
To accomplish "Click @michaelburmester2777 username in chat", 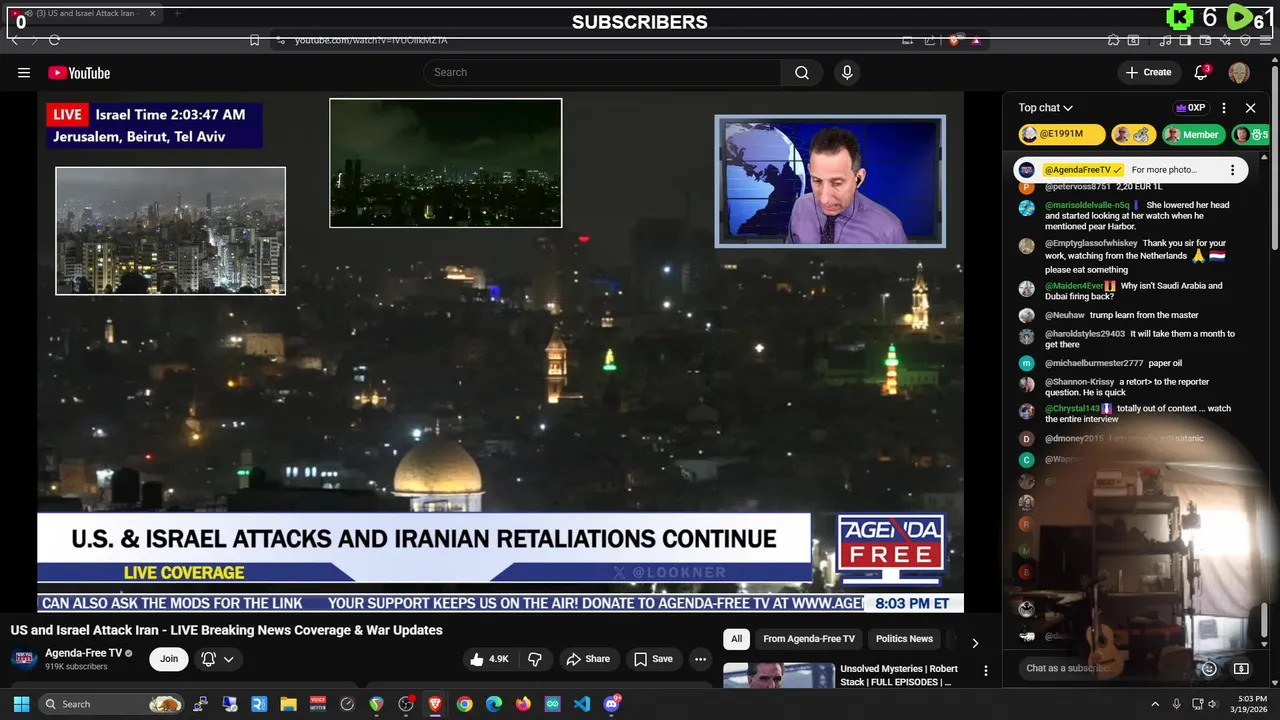I will (x=1094, y=363).
